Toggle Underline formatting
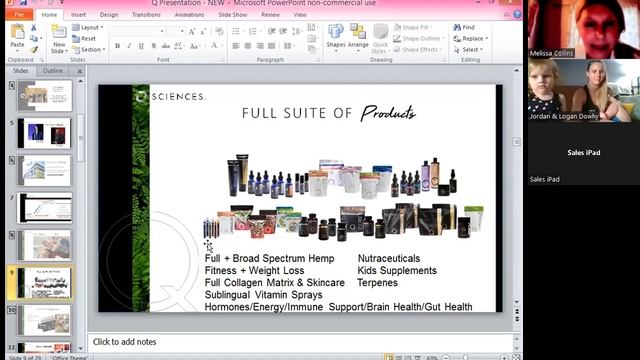The width and height of the screenshot is (640, 360). 141,46
